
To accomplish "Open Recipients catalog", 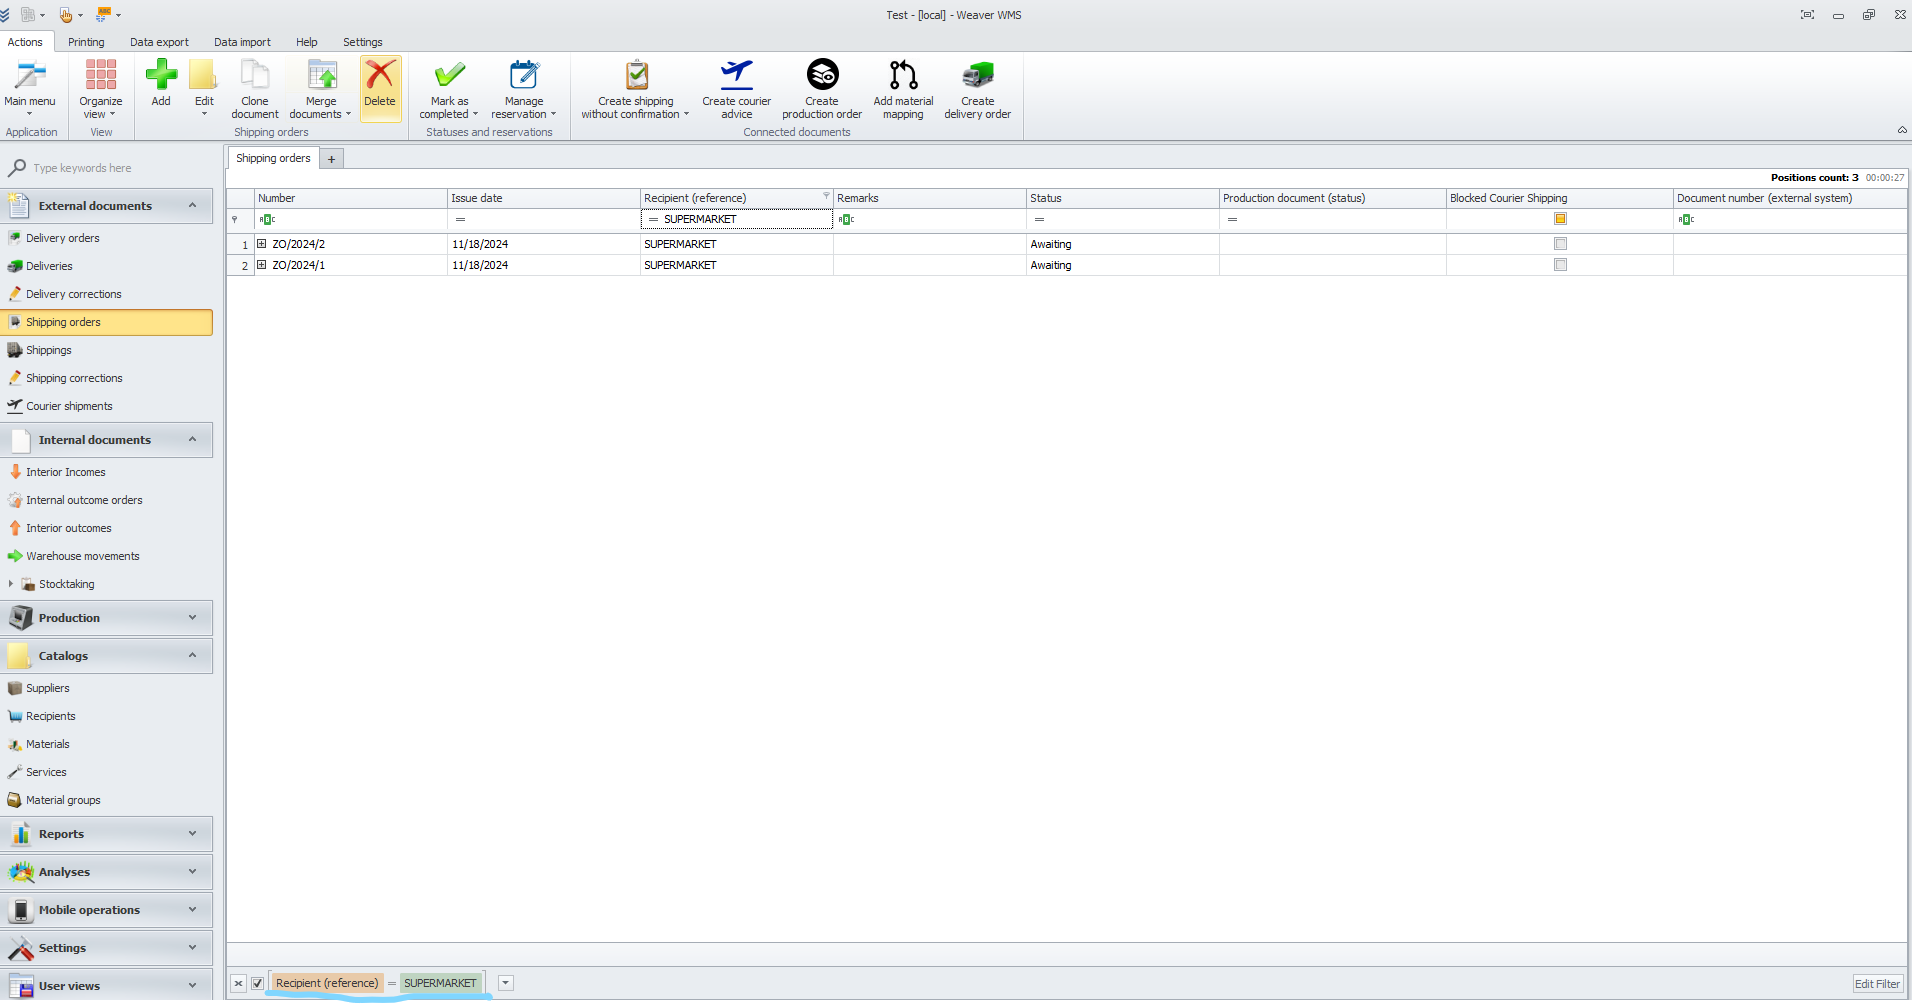I will (x=50, y=716).
